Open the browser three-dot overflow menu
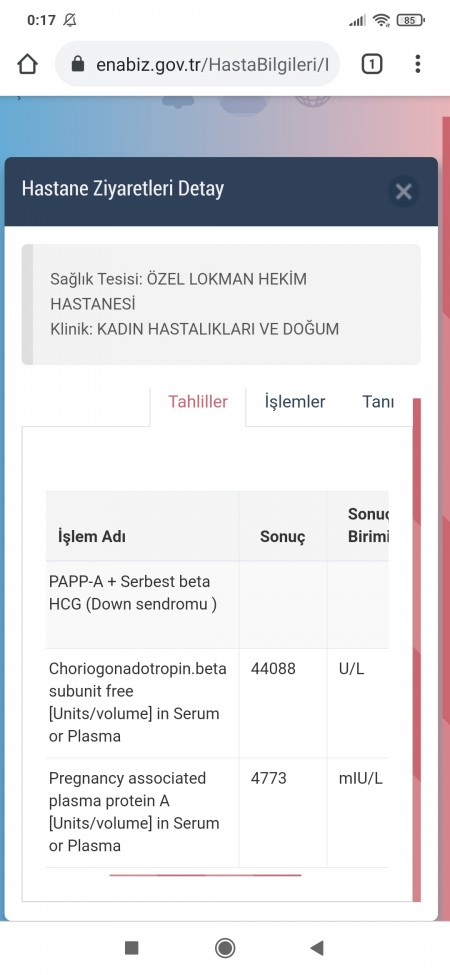The width and height of the screenshot is (450, 975). [418, 64]
